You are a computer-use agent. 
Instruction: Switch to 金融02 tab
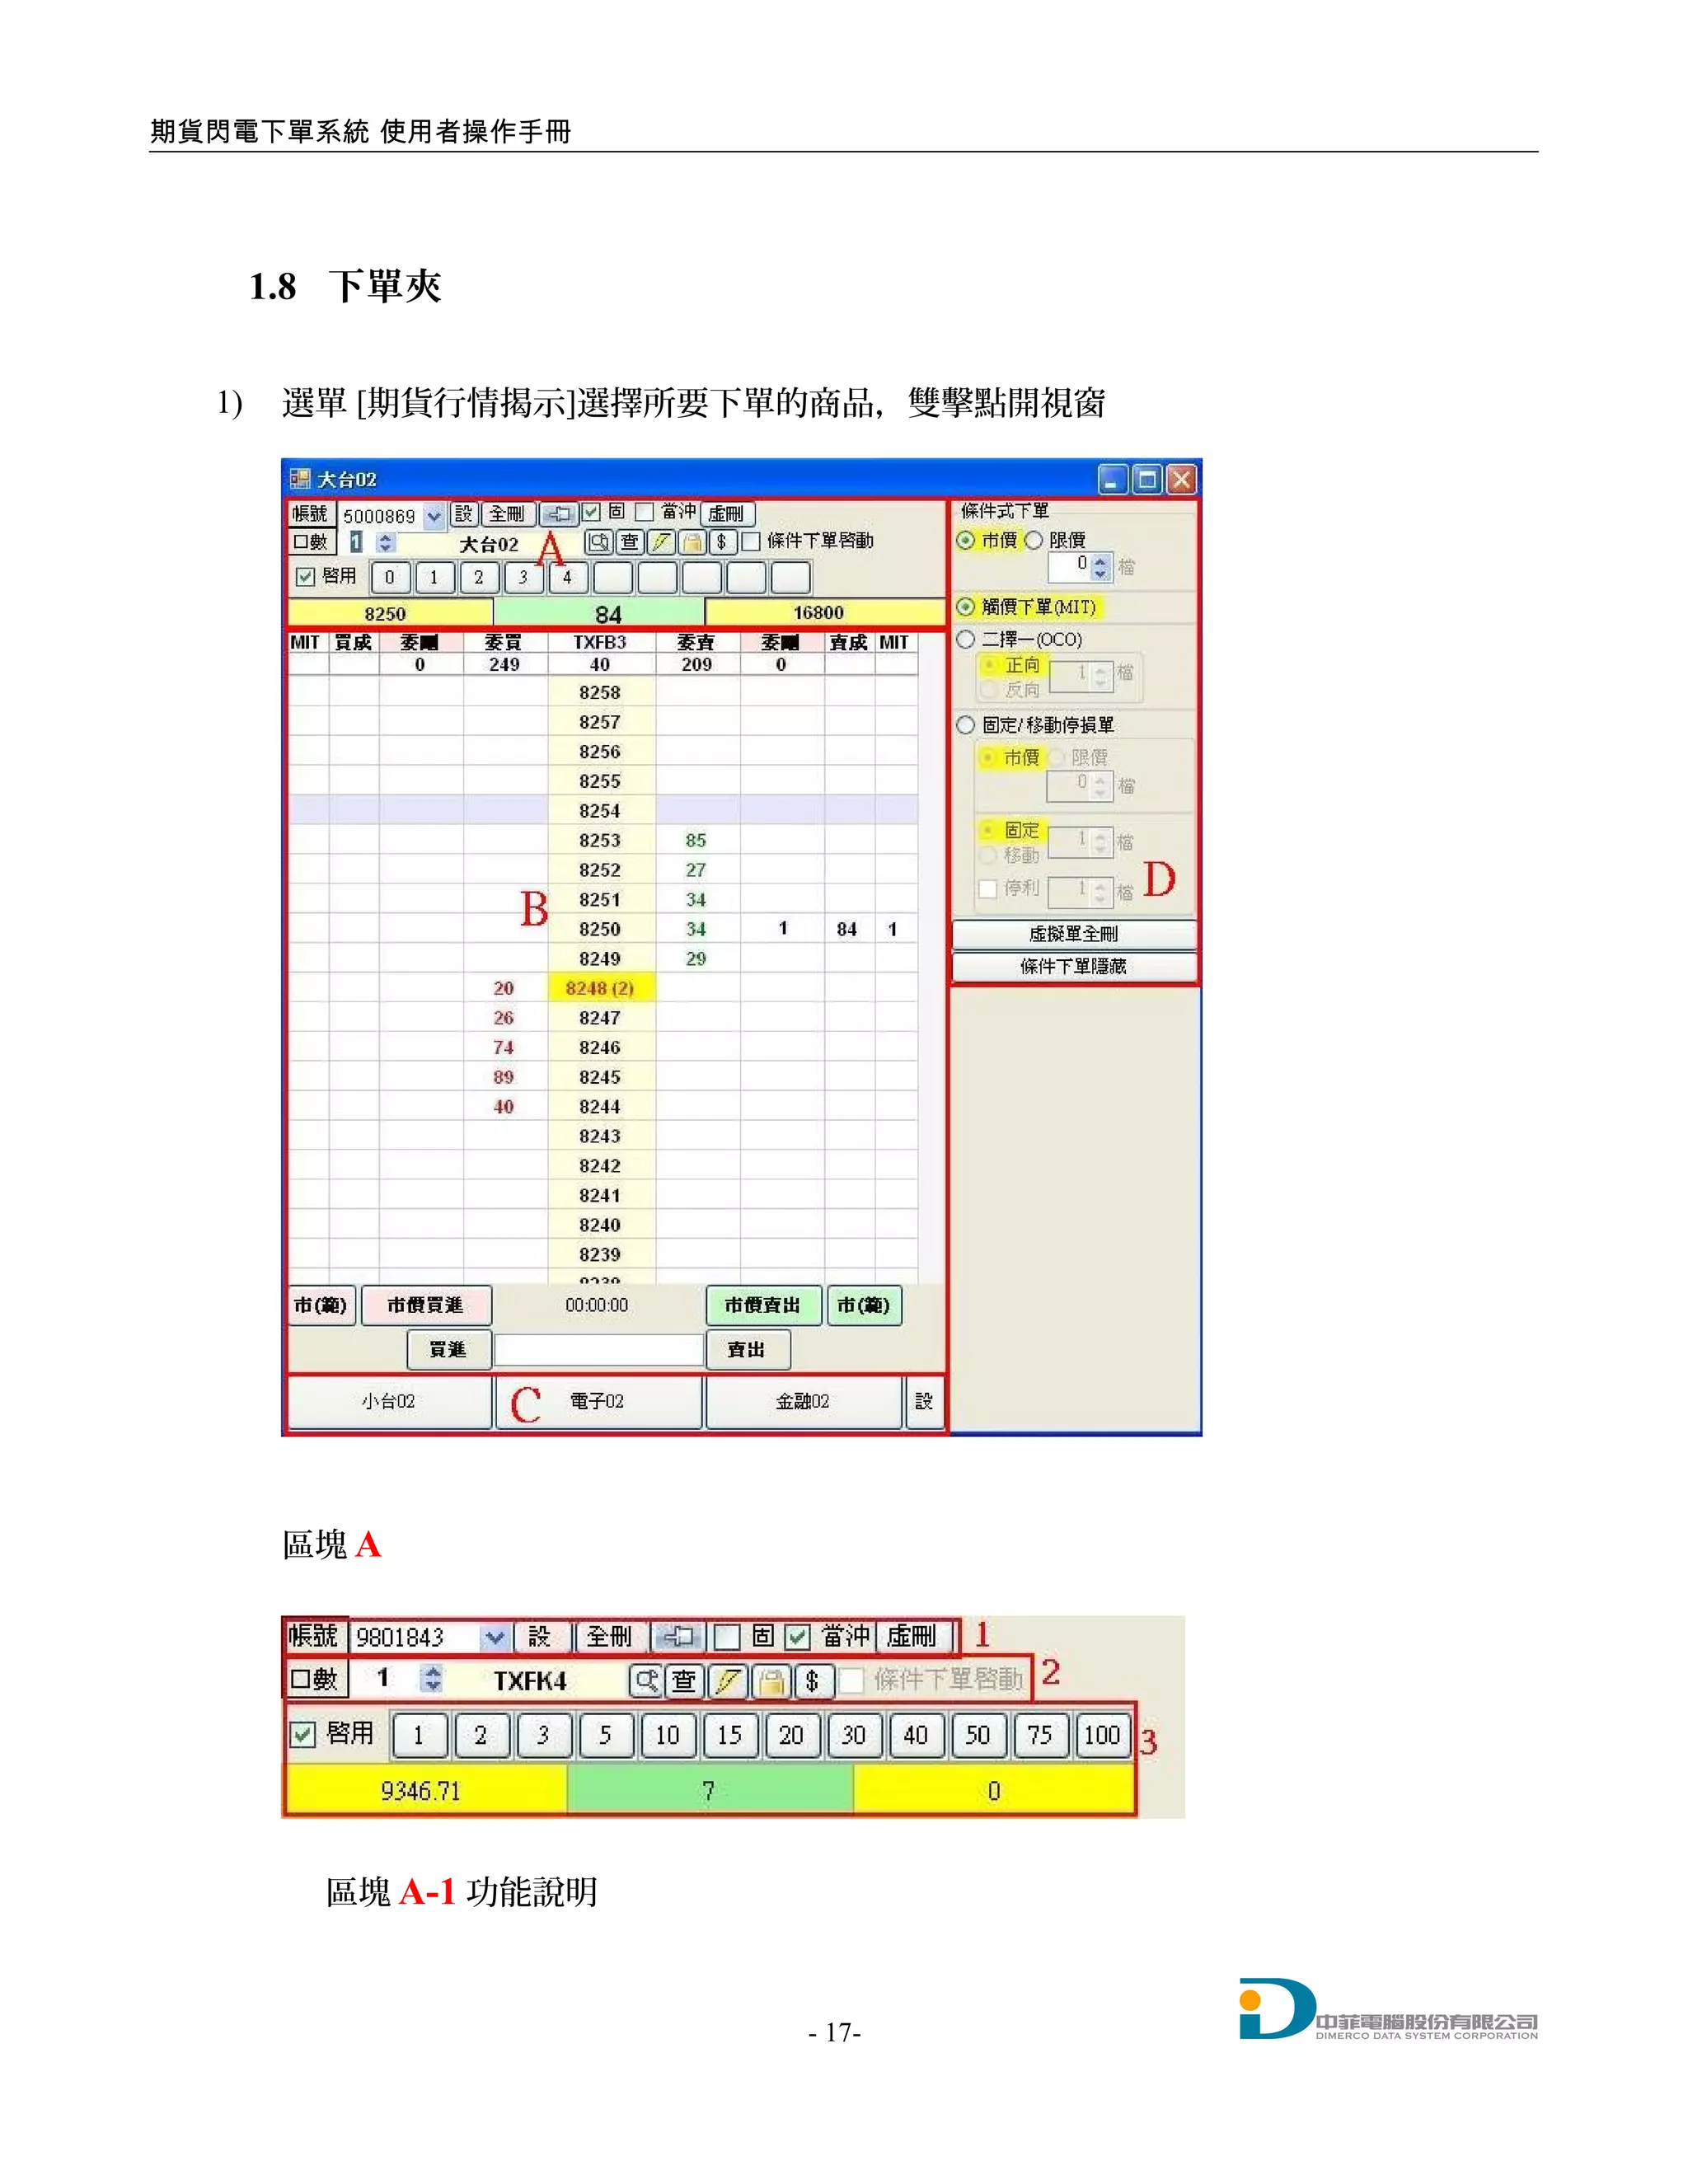(803, 1402)
